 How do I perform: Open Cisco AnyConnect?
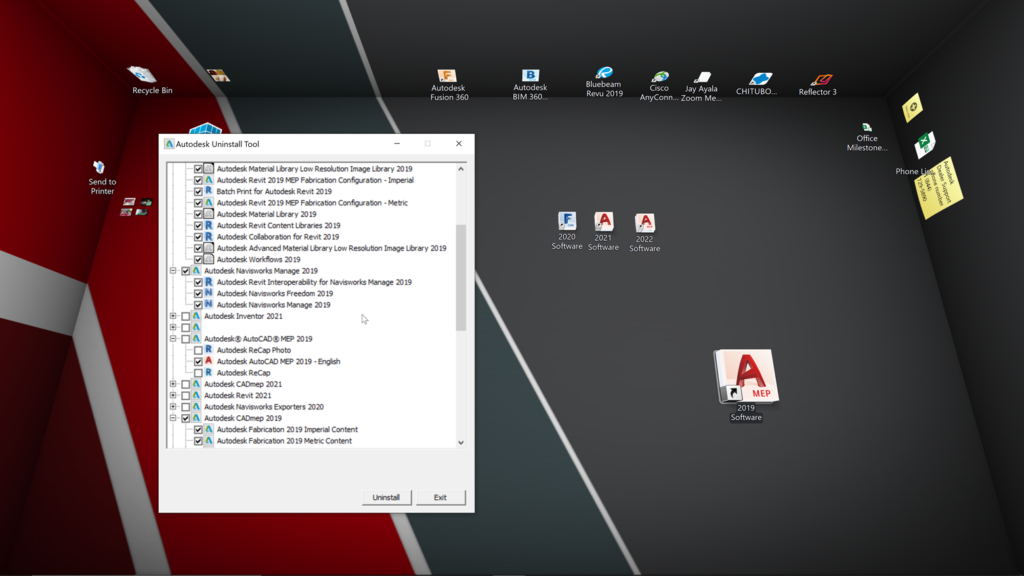tap(659, 78)
